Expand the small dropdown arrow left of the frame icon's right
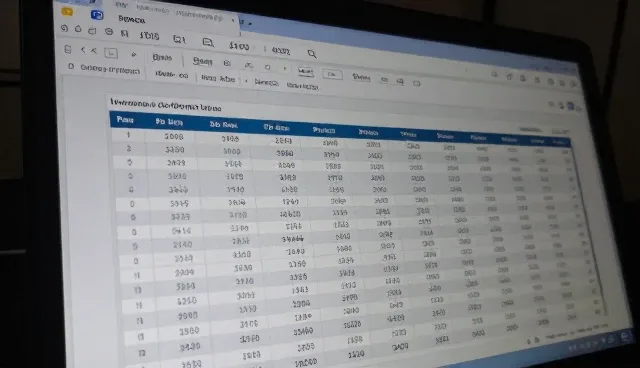 pos(133,55)
